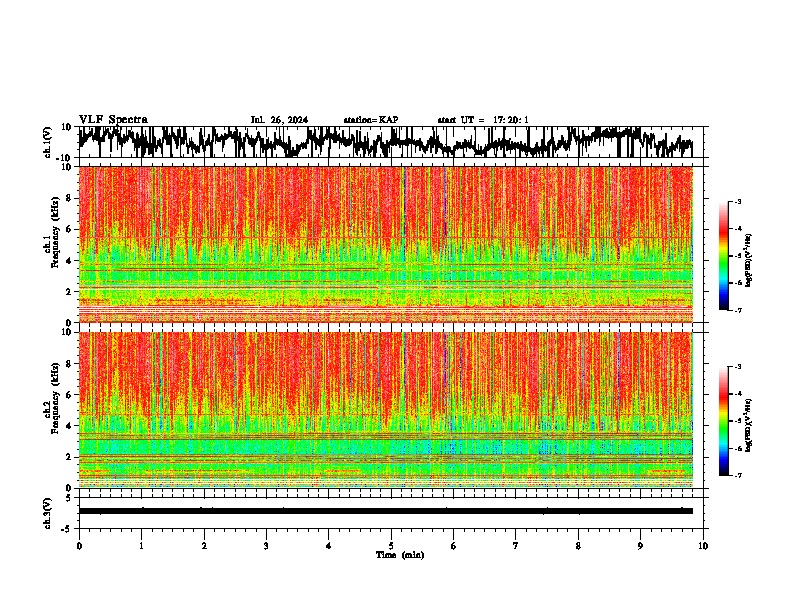Image resolution: width=792 pixels, height=612 pixels.
Task: Click the "8" tick label on ch.1 frequency axis
Action: tap(69, 198)
